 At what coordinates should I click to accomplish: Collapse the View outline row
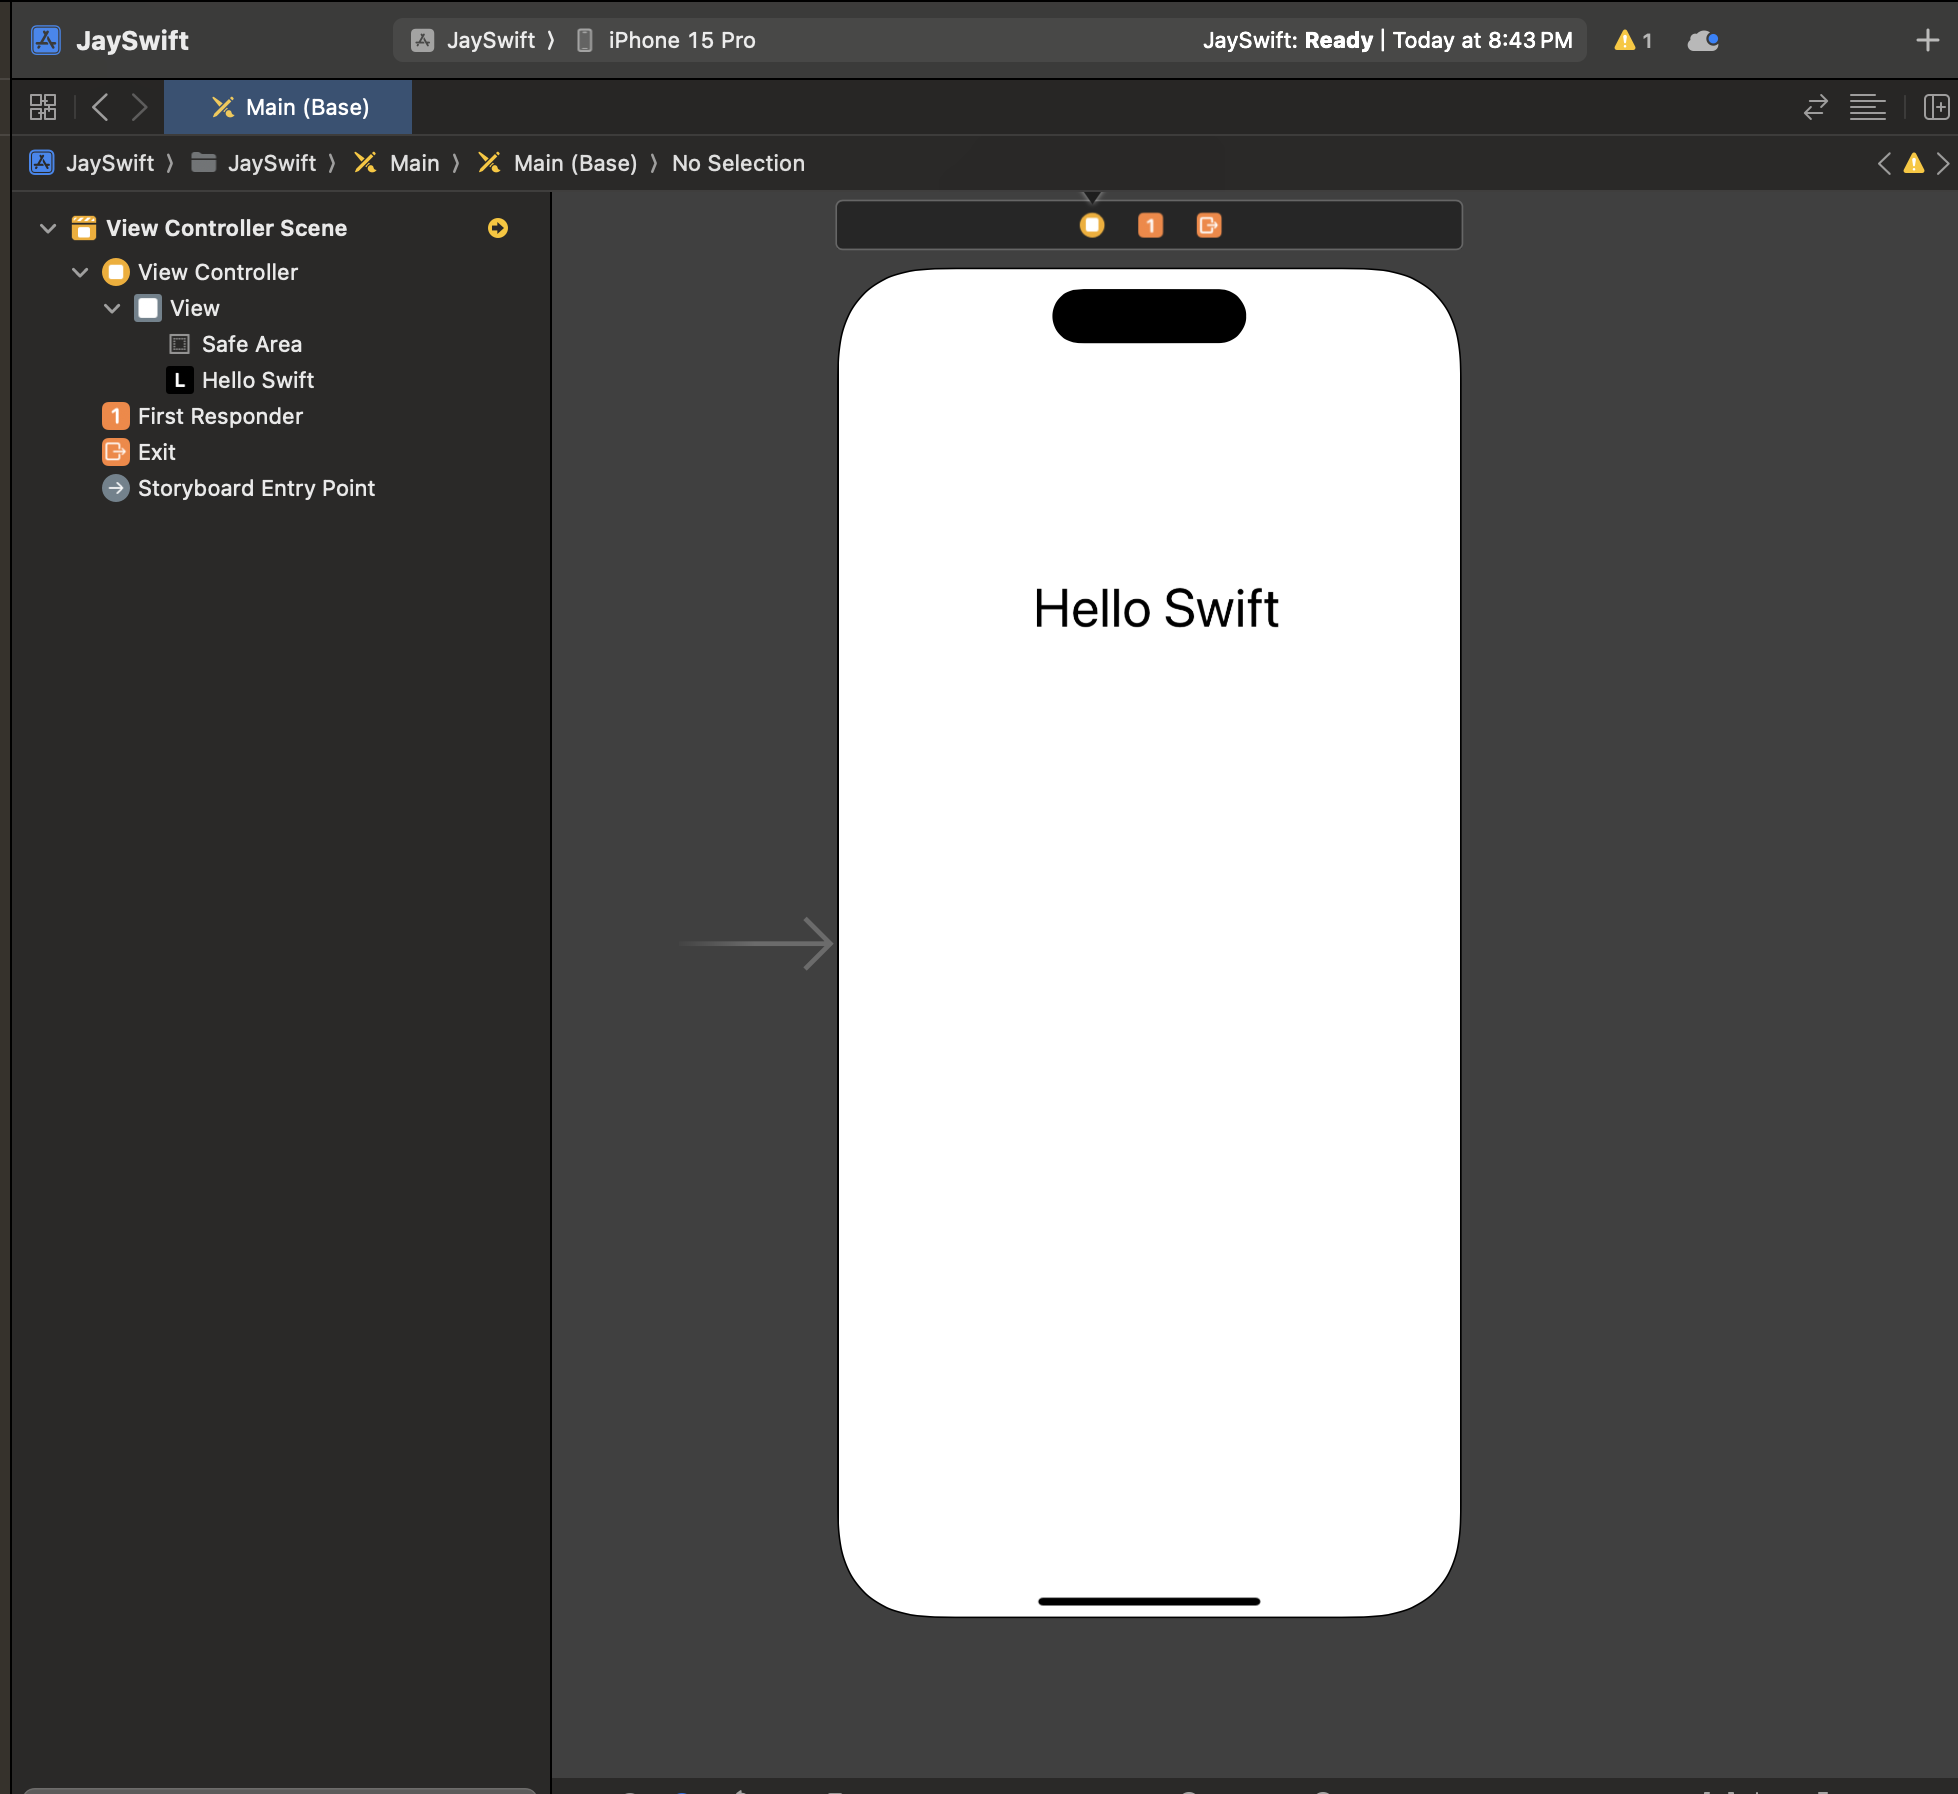tap(112, 308)
